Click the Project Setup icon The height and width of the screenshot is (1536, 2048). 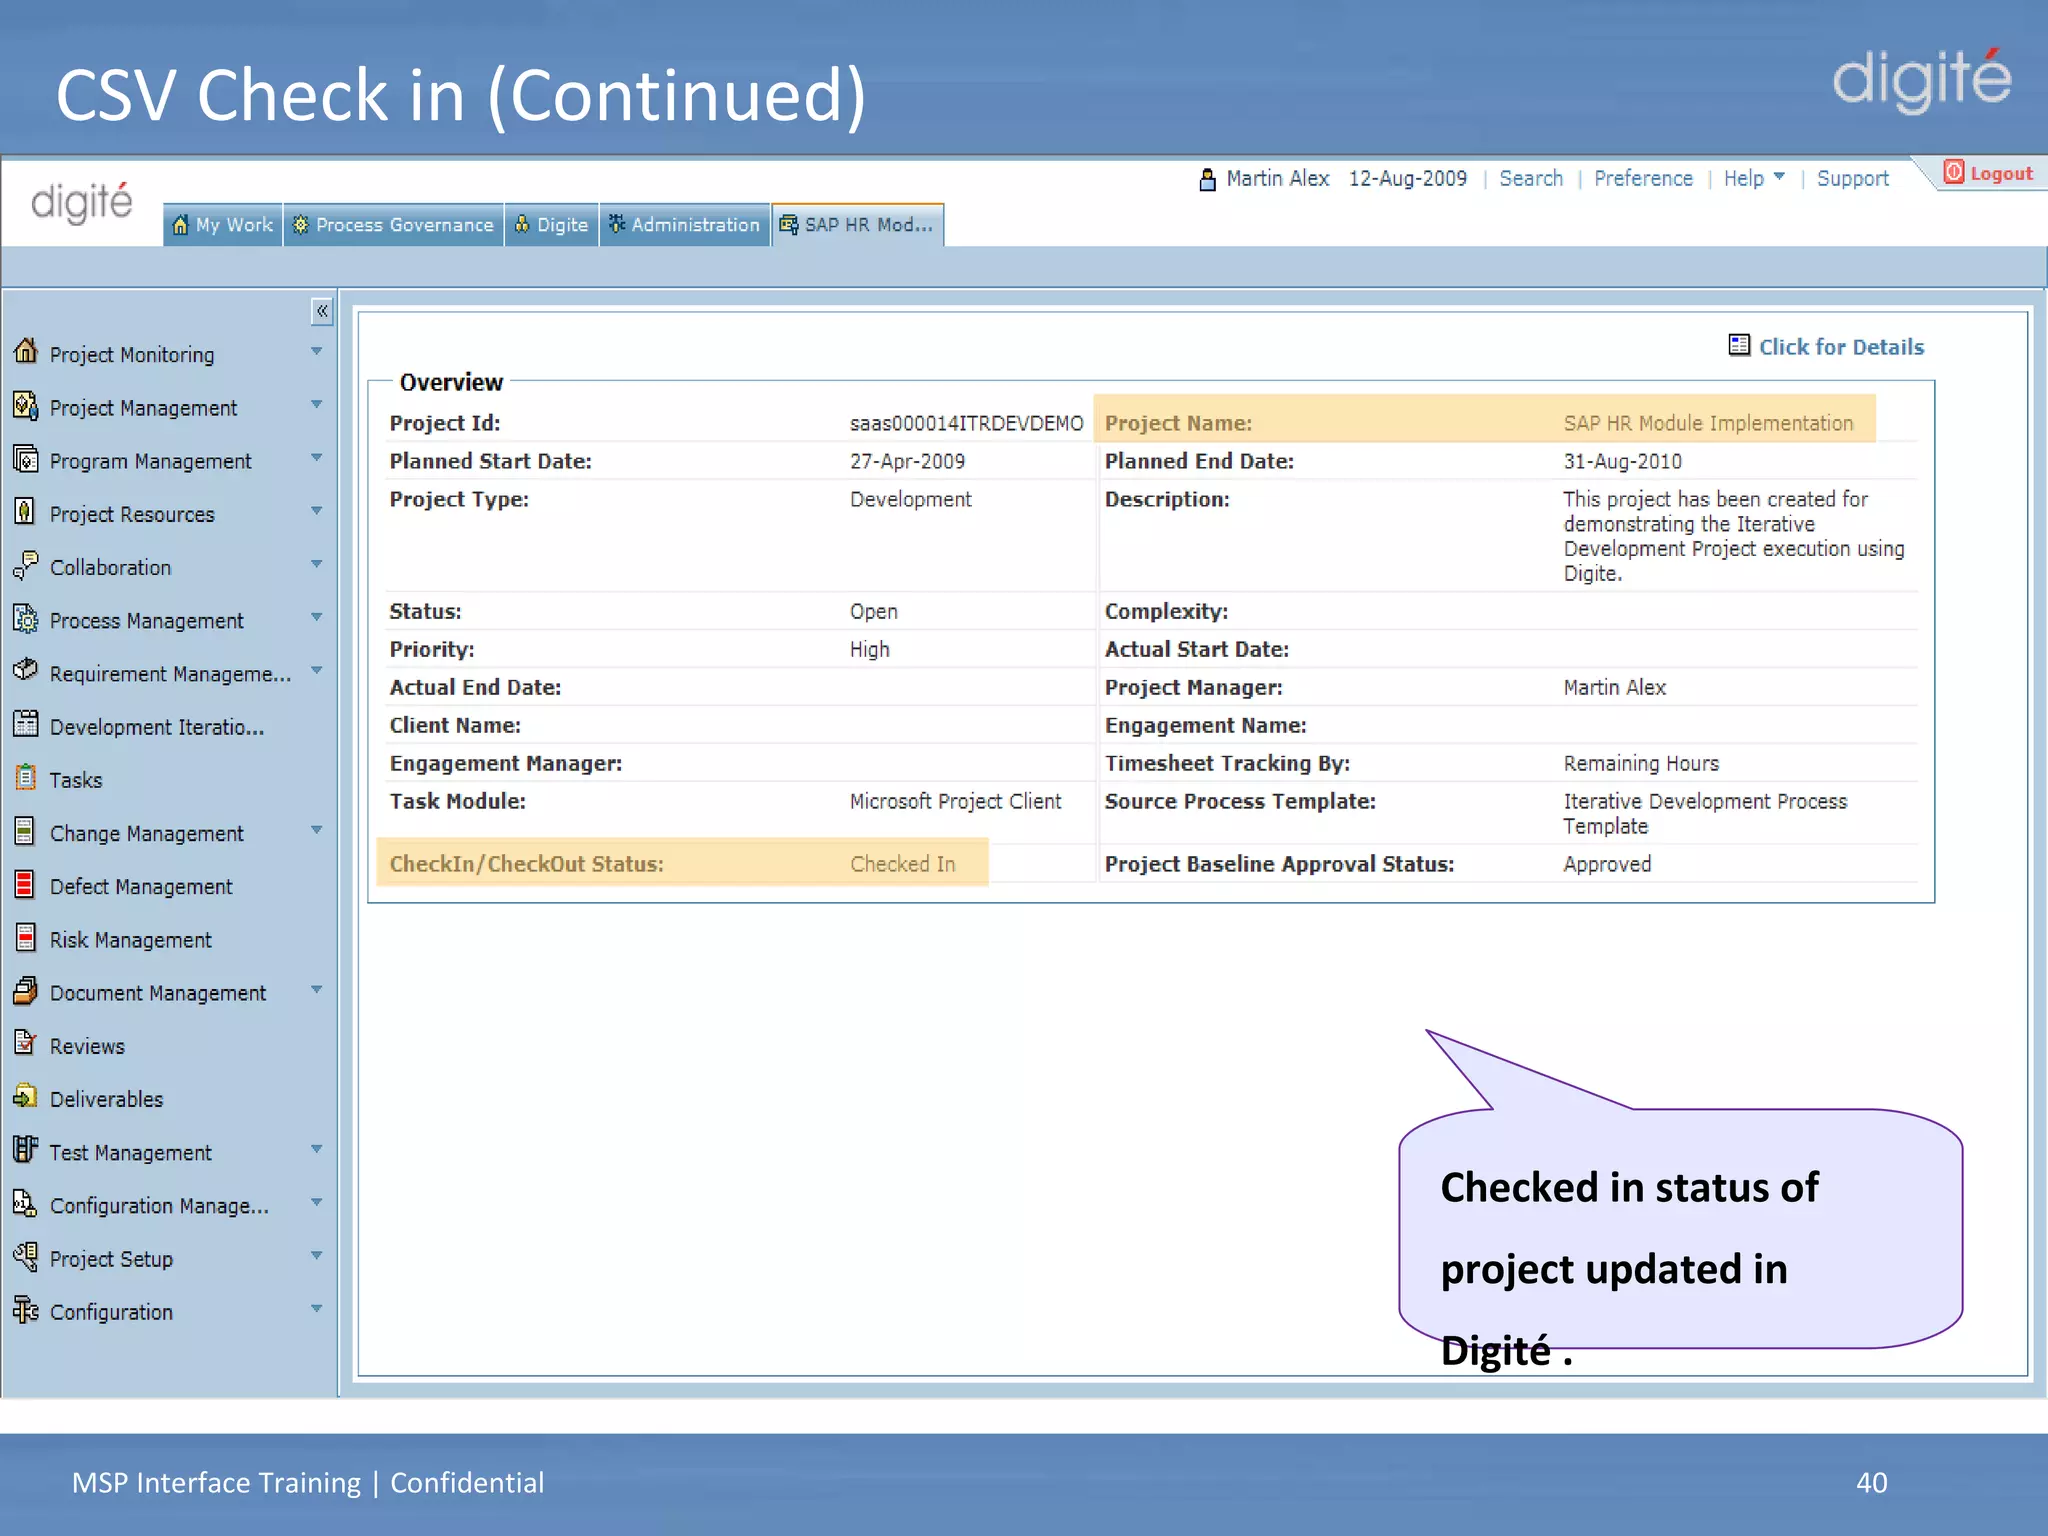tap(26, 1256)
